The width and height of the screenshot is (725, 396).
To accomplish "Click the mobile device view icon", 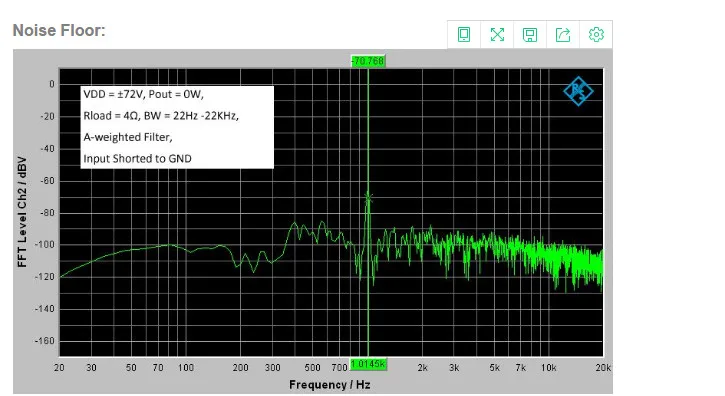I will (x=464, y=35).
